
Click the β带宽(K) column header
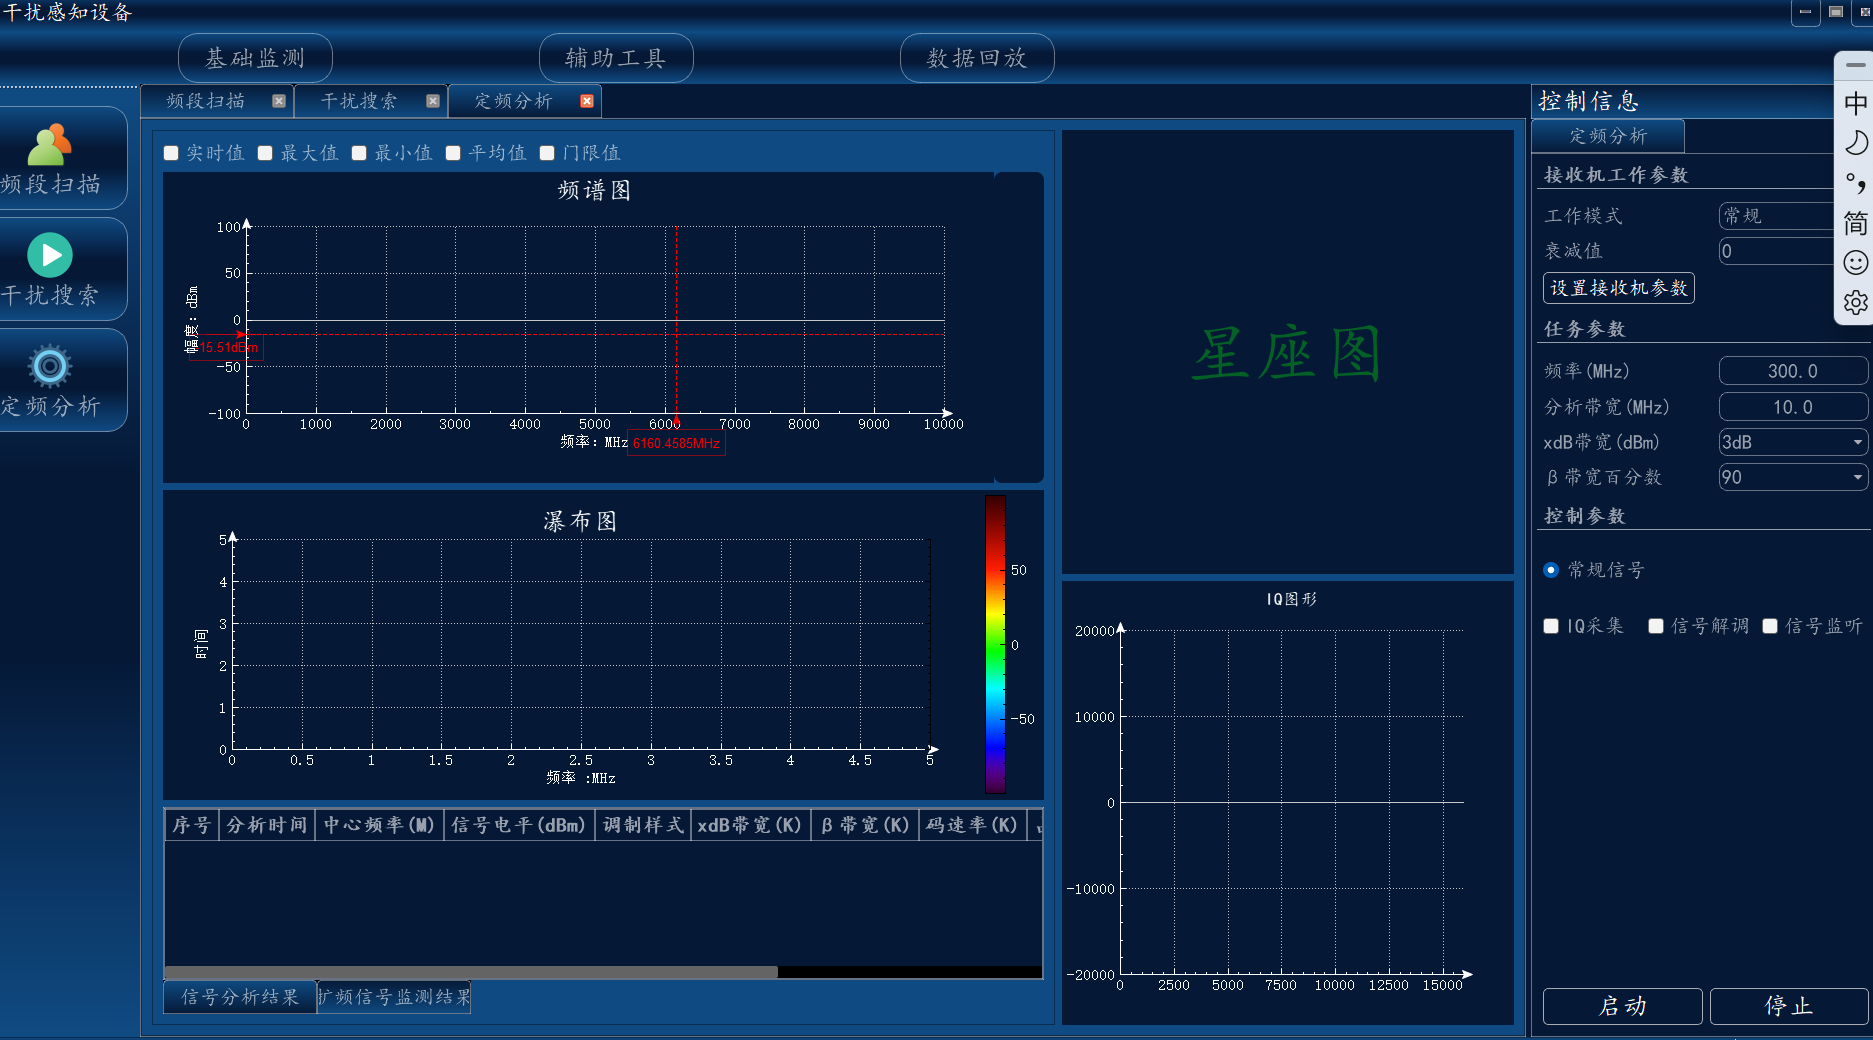click(865, 825)
